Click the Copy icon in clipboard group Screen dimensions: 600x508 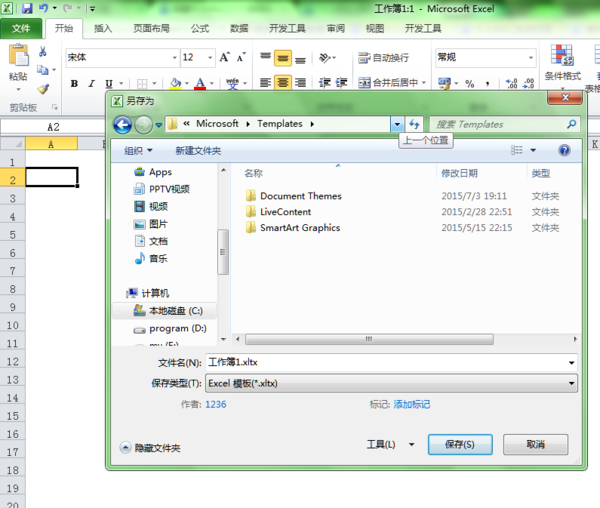click(42, 70)
